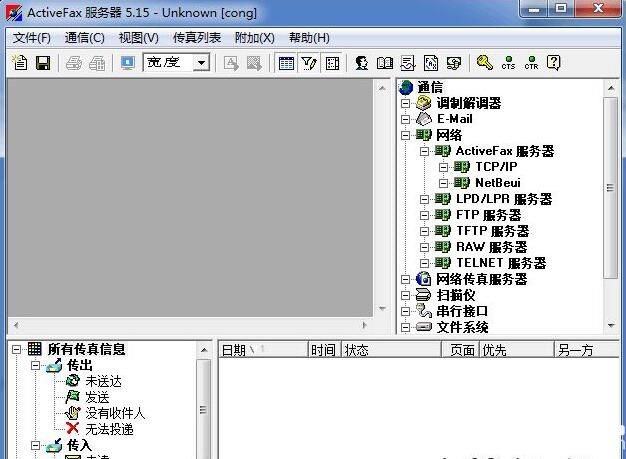Viewport: 626px width, 459px height.
Task: Sort by the 日期 column header
Action: (x=263, y=350)
